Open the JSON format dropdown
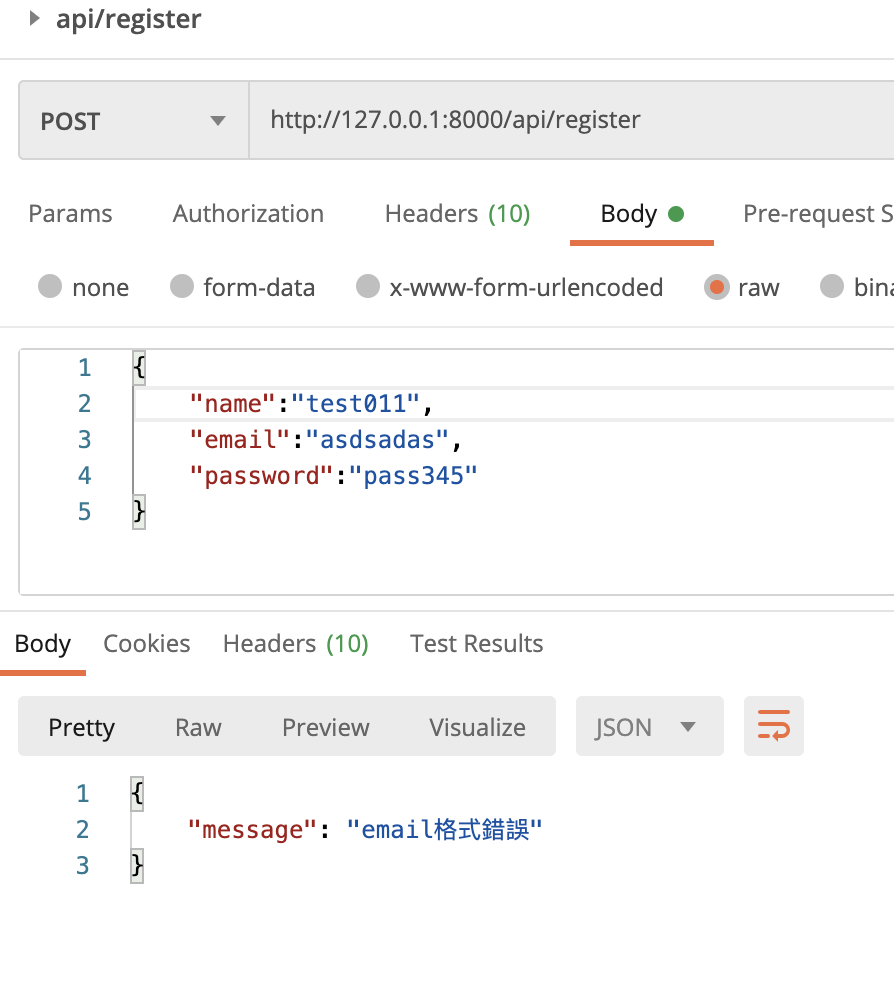The width and height of the screenshot is (894, 1004). pos(648,727)
